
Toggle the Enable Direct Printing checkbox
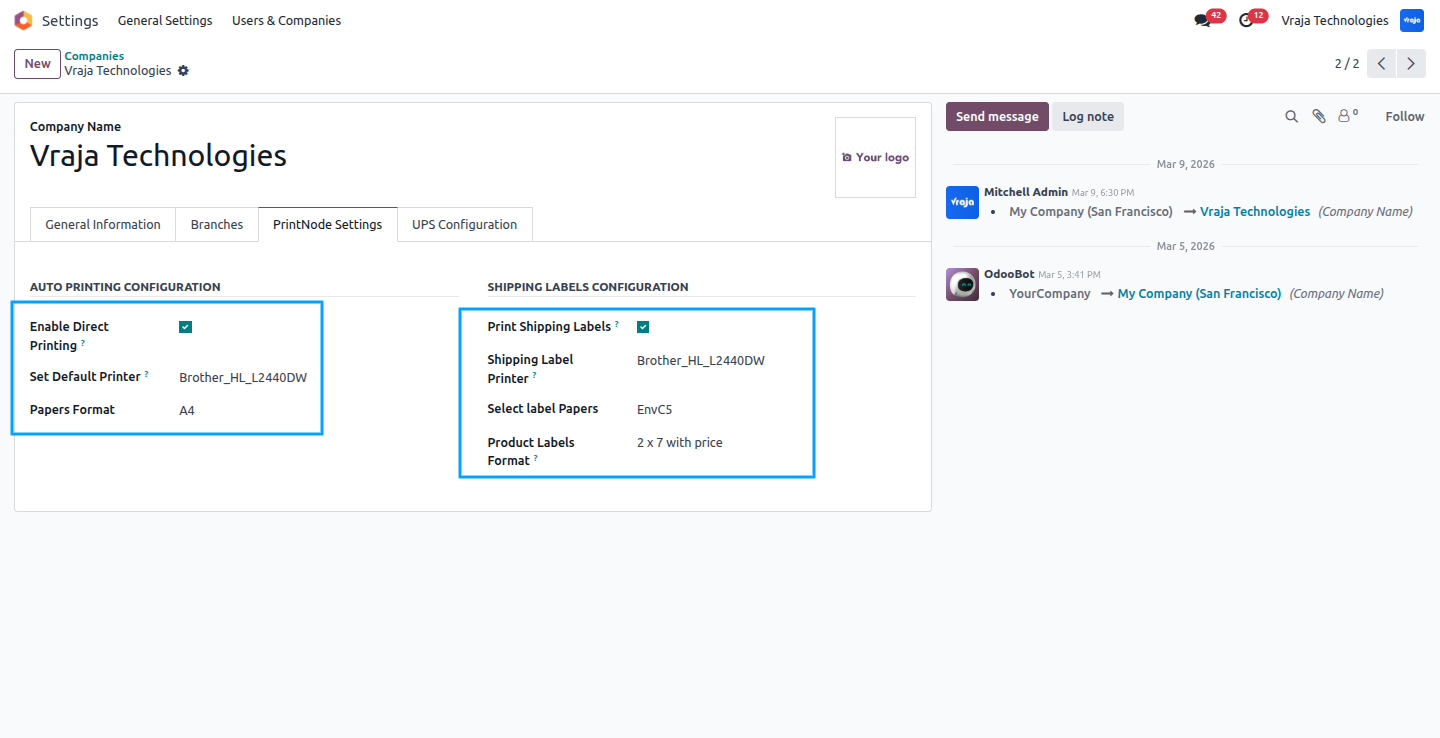(185, 327)
